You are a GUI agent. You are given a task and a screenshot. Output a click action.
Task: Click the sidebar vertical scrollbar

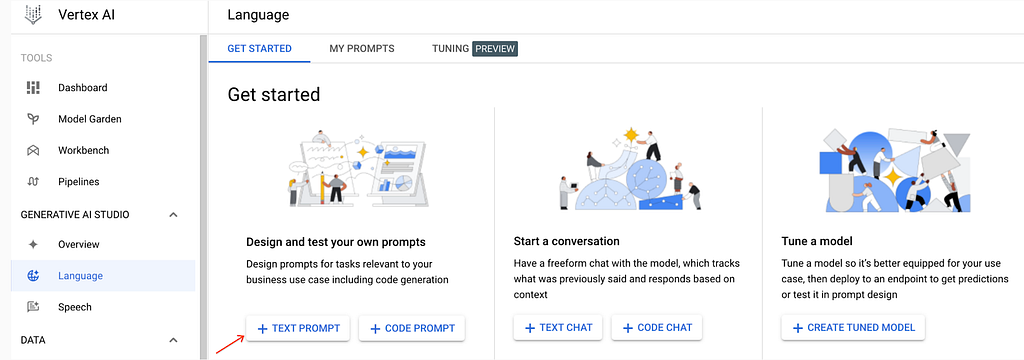coord(203,196)
